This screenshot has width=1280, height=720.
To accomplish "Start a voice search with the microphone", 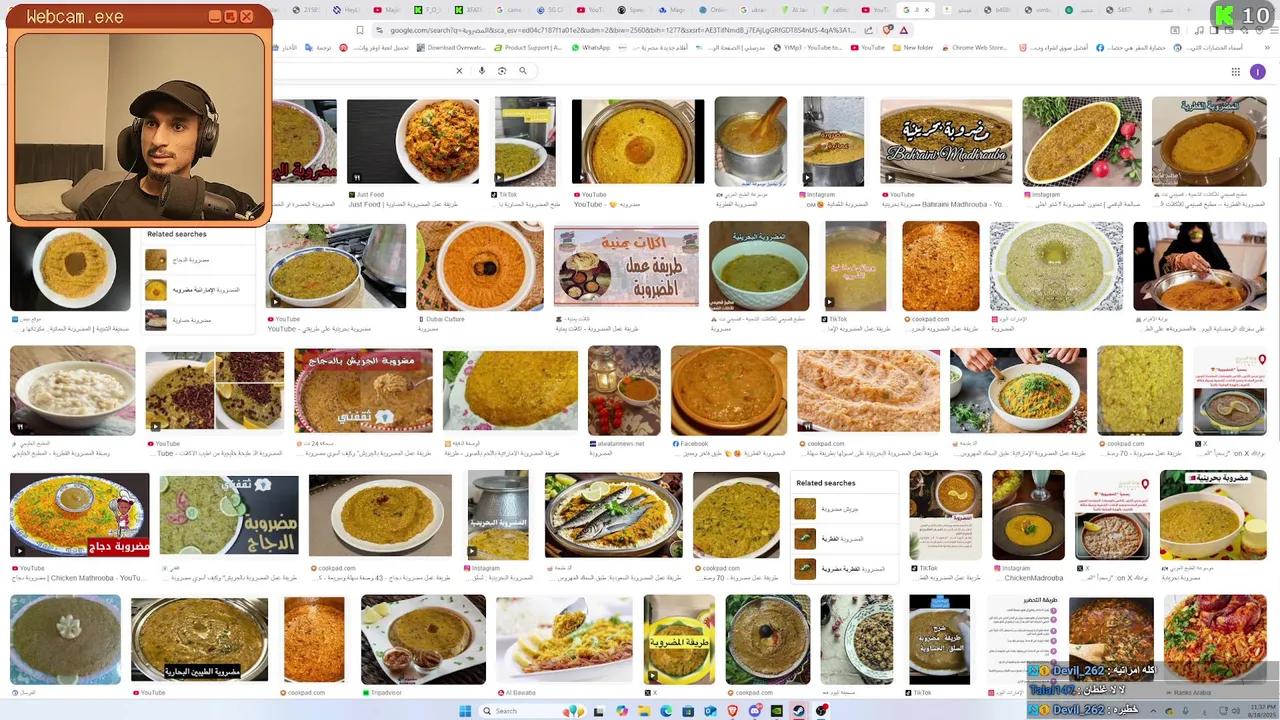I will click(482, 71).
